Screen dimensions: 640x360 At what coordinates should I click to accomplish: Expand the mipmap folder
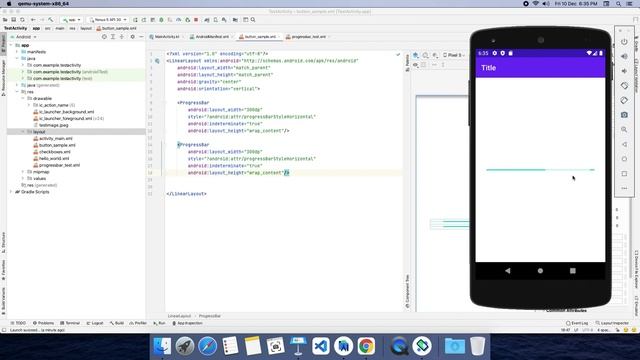point(23,172)
